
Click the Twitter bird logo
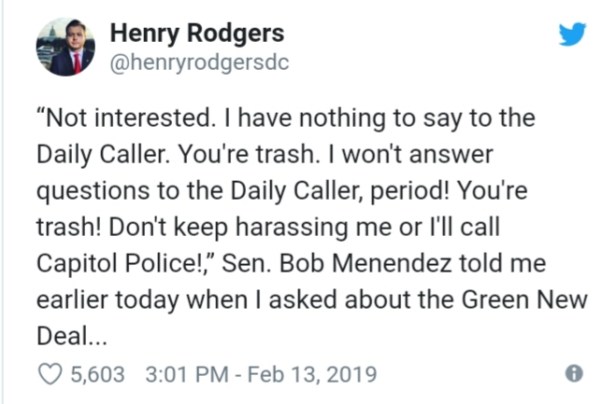click(x=572, y=33)
